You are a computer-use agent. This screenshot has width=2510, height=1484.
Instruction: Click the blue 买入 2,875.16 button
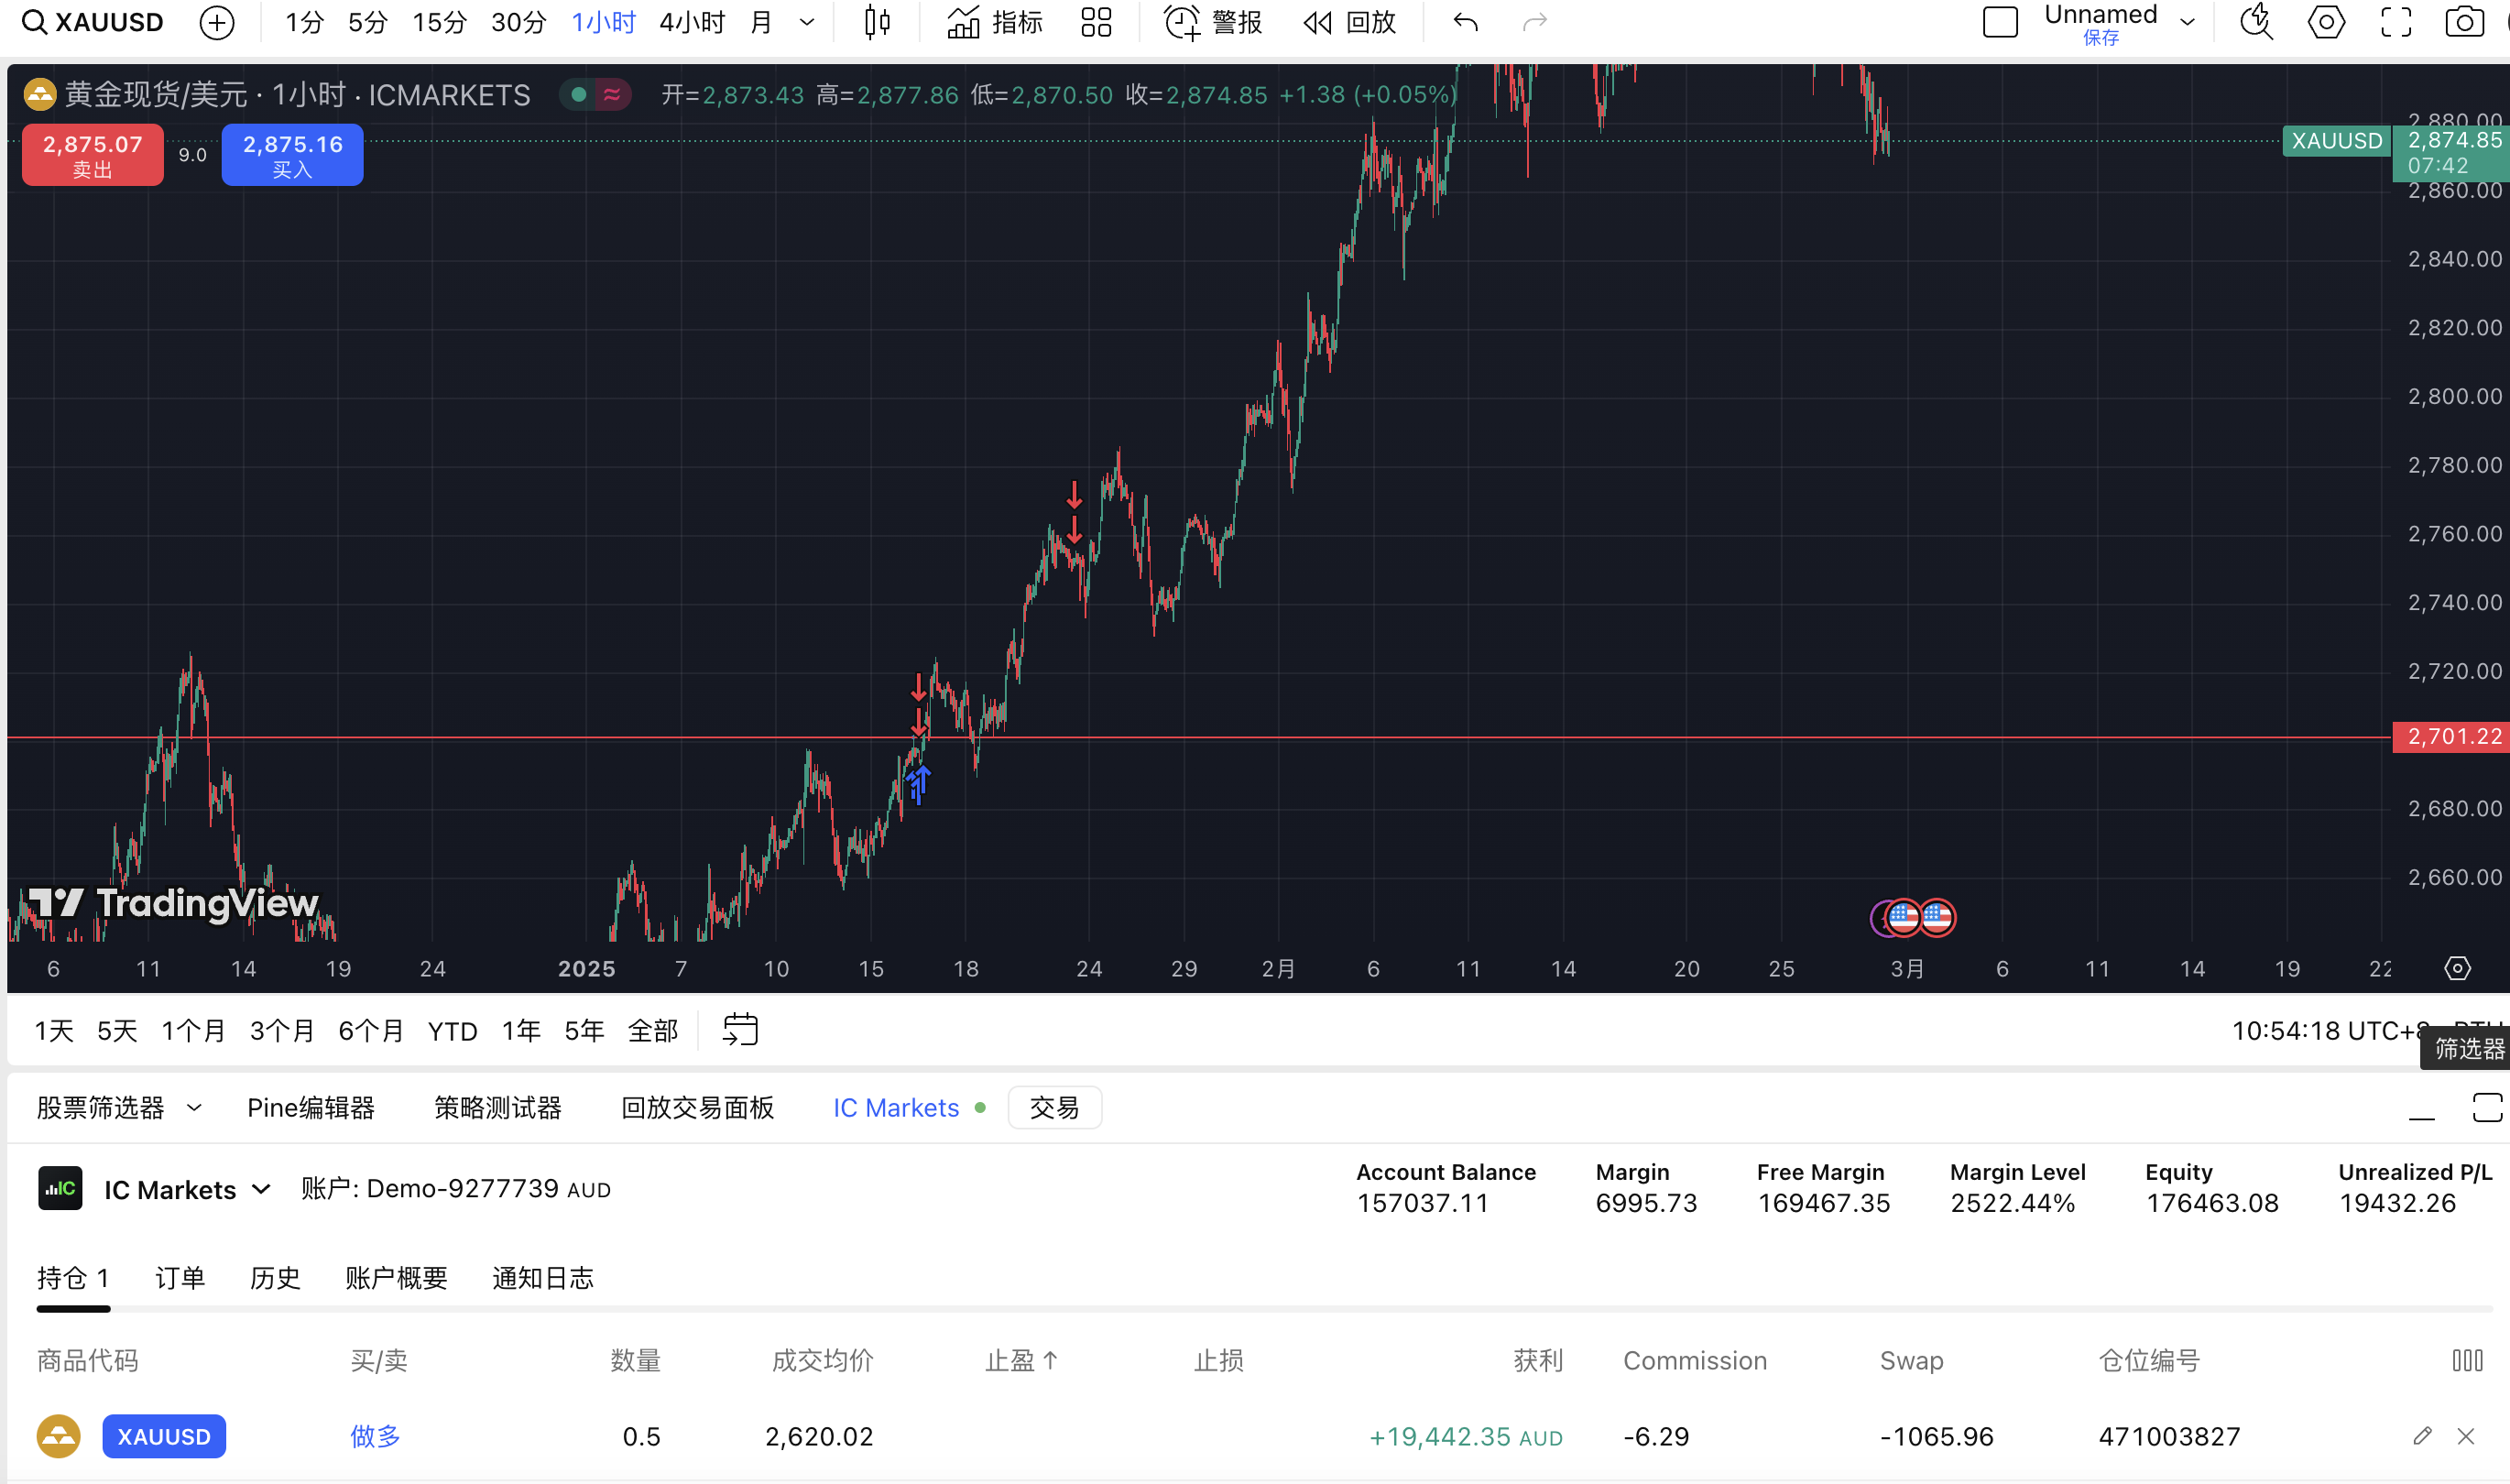pyautogui.click(x=292, y=155)
